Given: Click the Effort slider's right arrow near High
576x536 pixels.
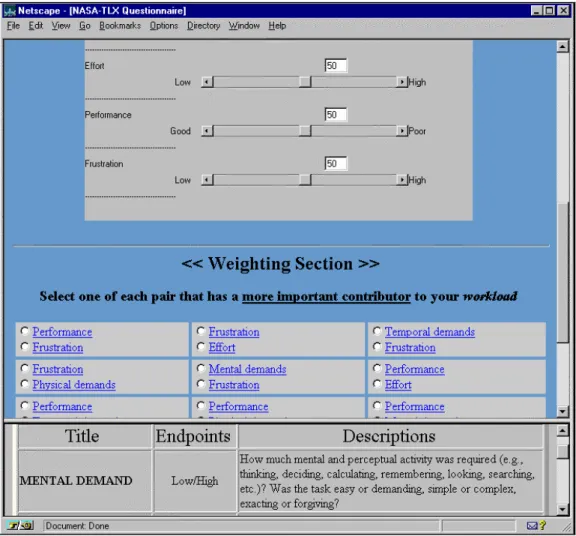Looking at the screenshot, I should tap(402, 82).
